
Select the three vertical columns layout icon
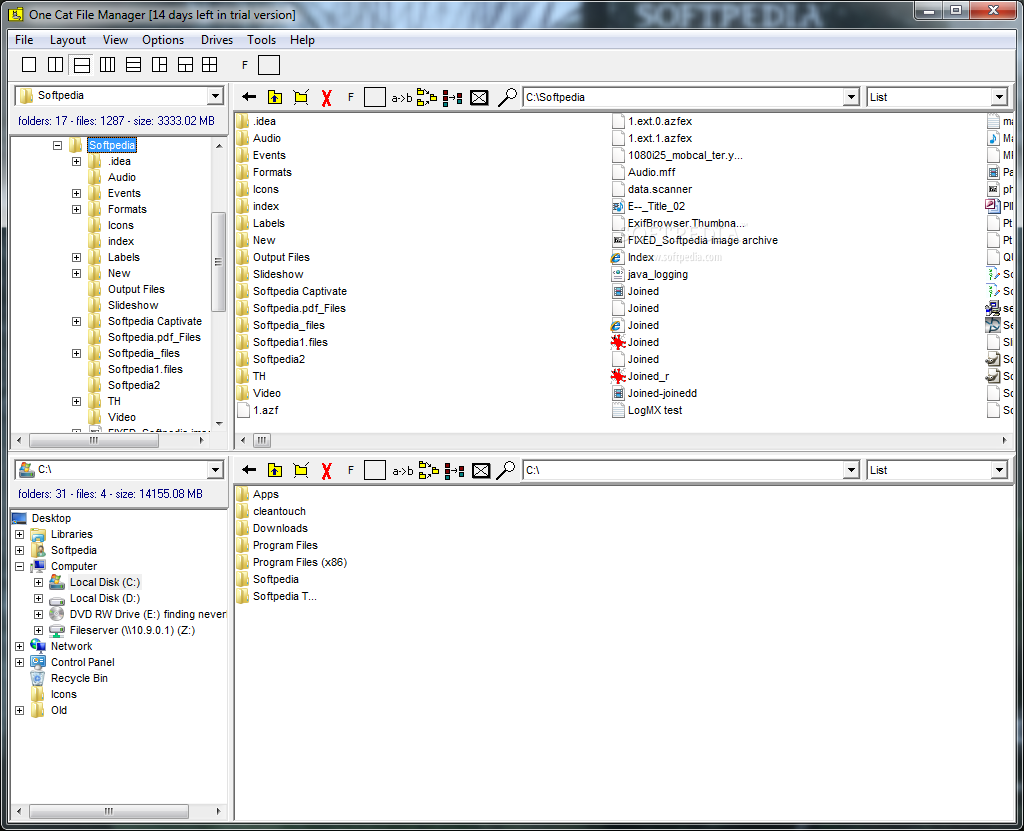108,65
